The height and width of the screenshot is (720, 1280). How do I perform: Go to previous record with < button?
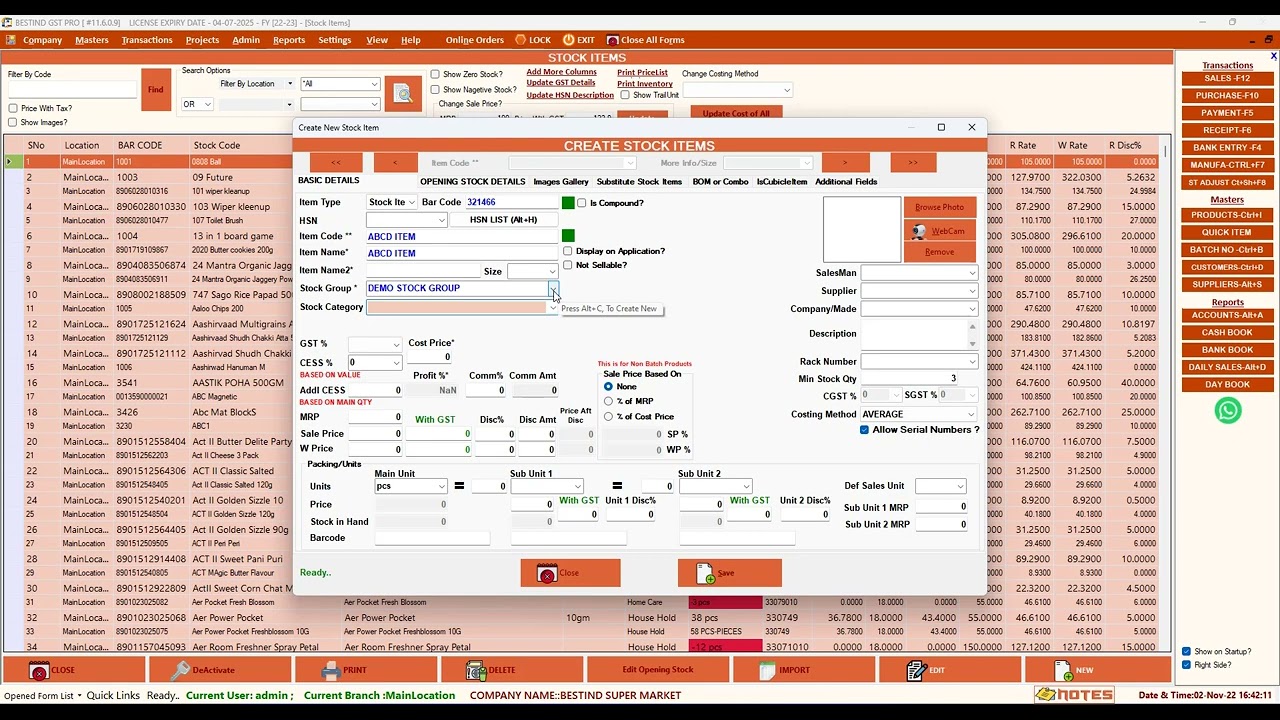click(395, 163)
